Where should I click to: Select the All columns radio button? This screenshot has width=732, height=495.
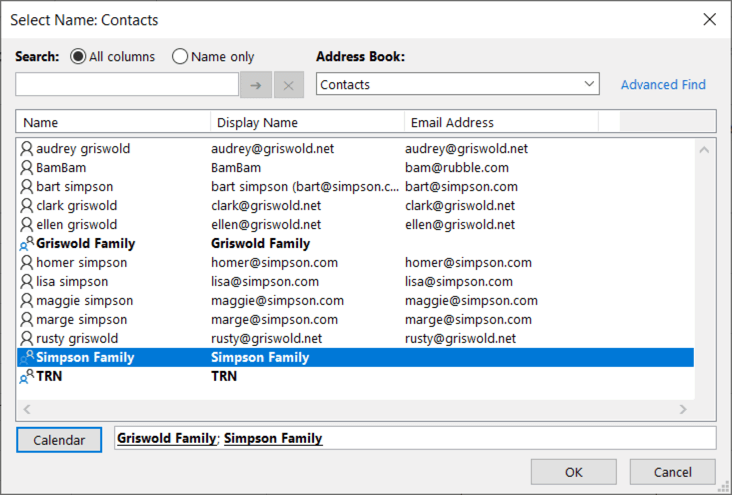(78, 57)
